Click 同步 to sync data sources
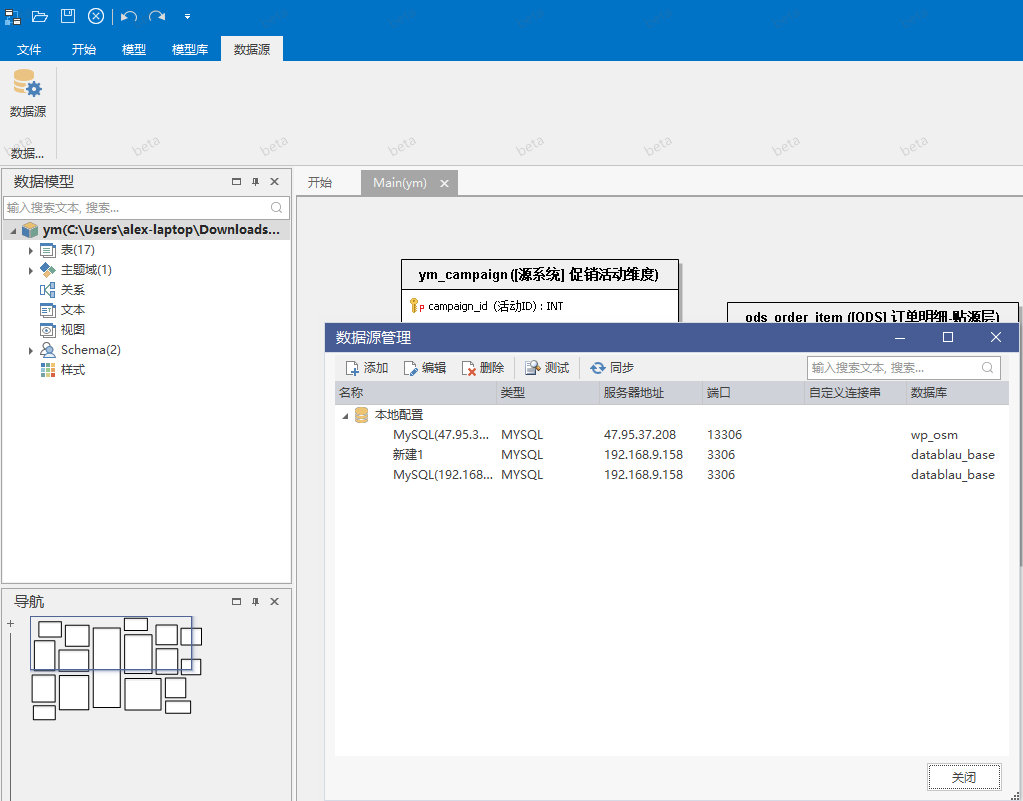 (x=612, y=368)
